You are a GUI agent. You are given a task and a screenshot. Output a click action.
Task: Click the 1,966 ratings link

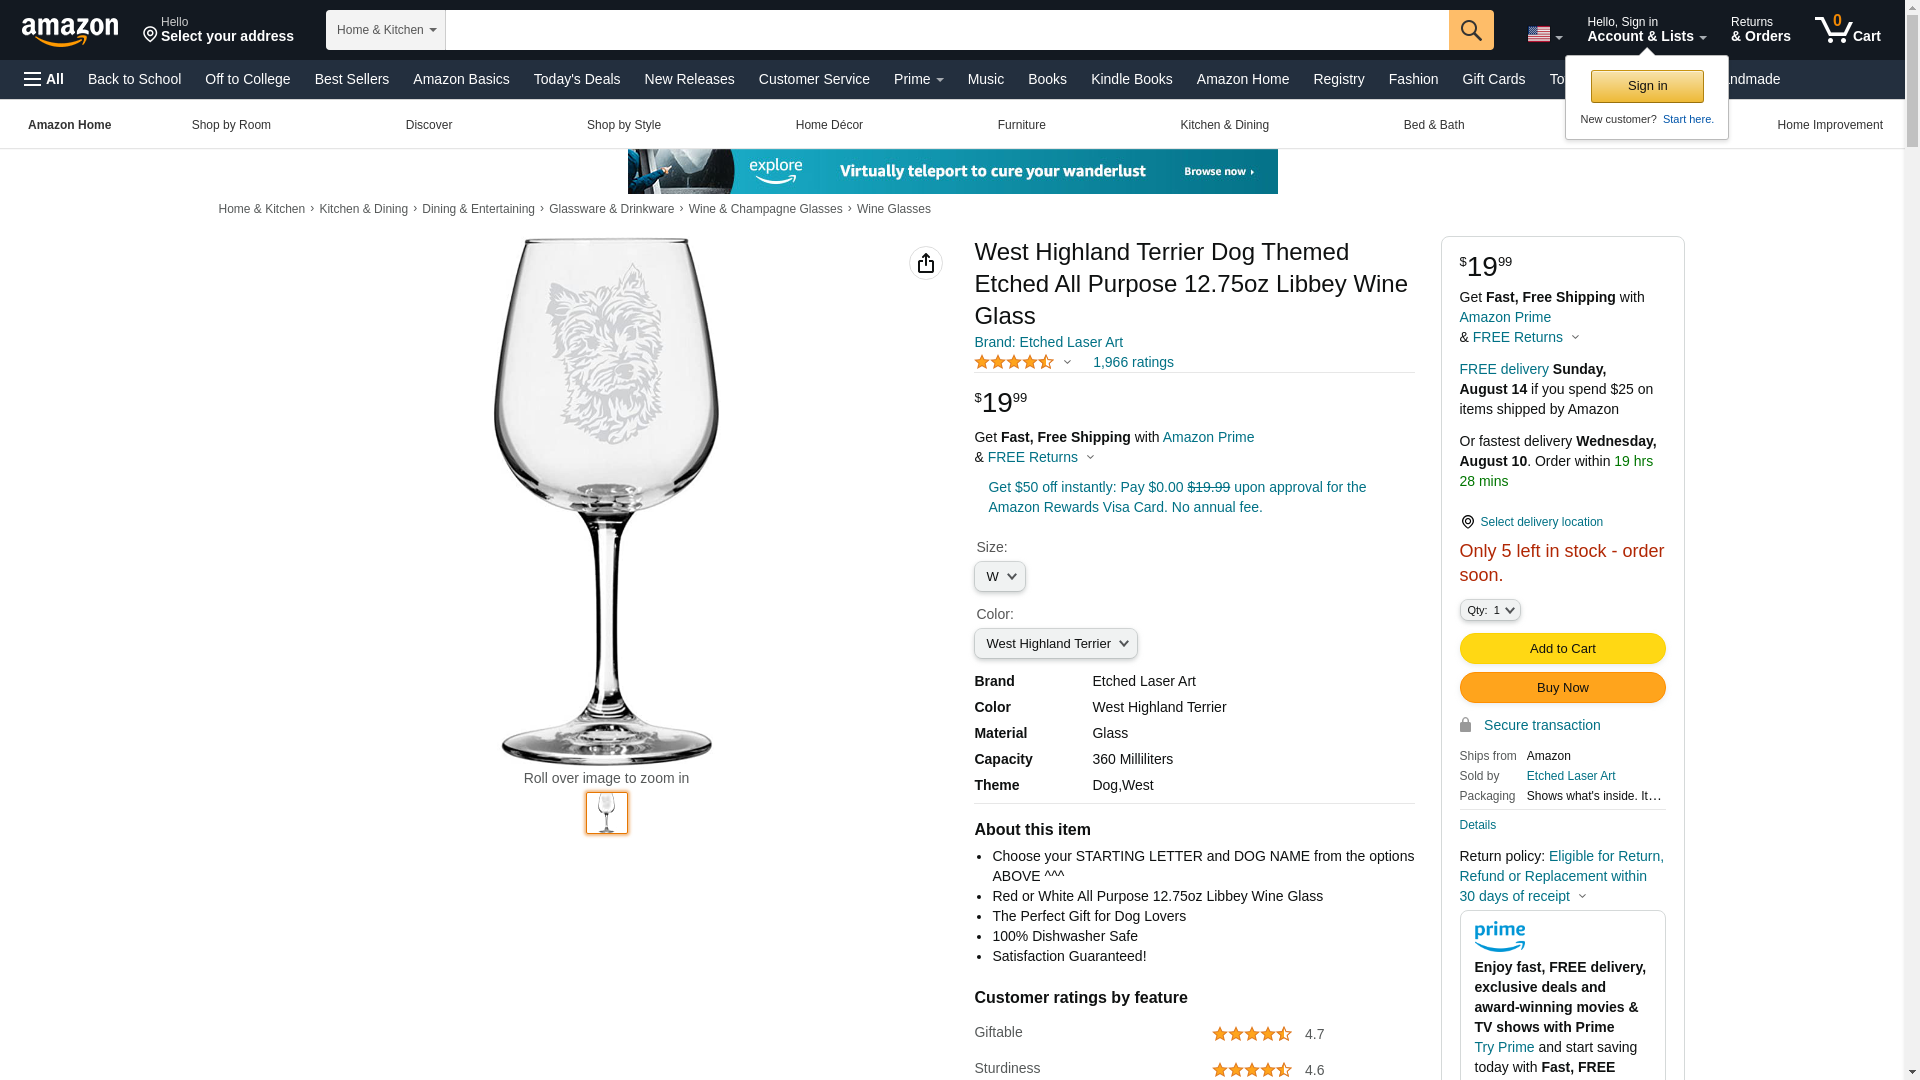coord(1133,362)
